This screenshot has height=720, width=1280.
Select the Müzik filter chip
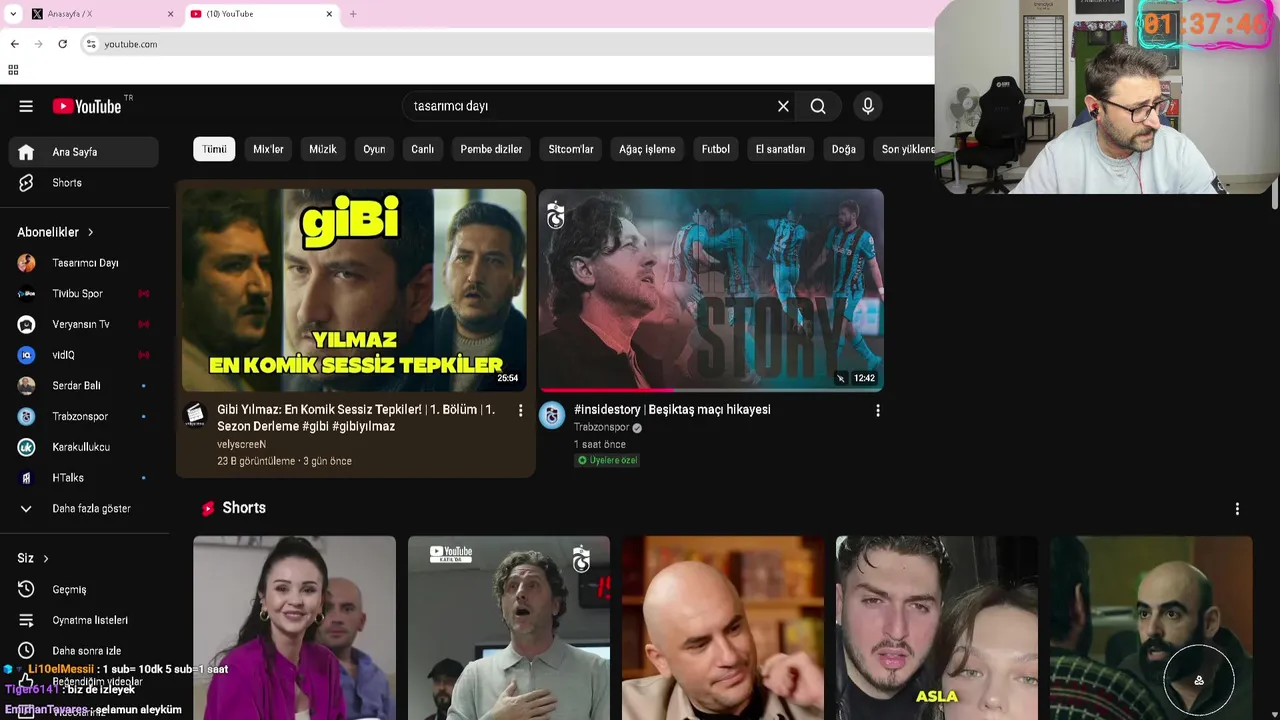[x=323, y=149]
